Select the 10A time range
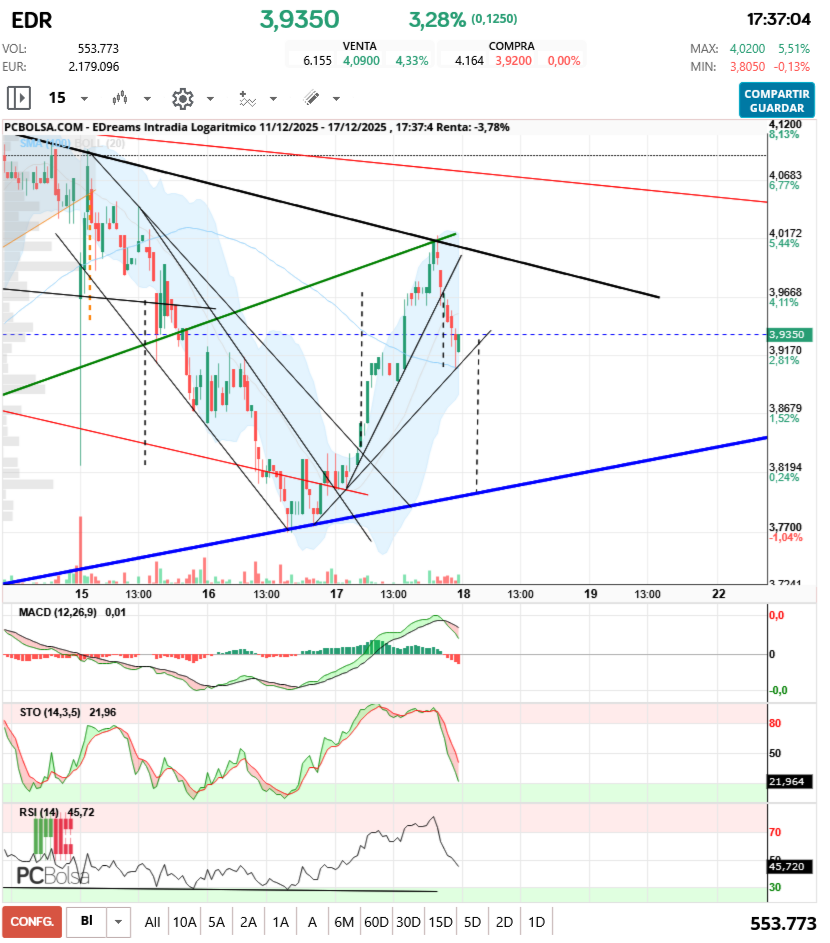 click(185, 922)
